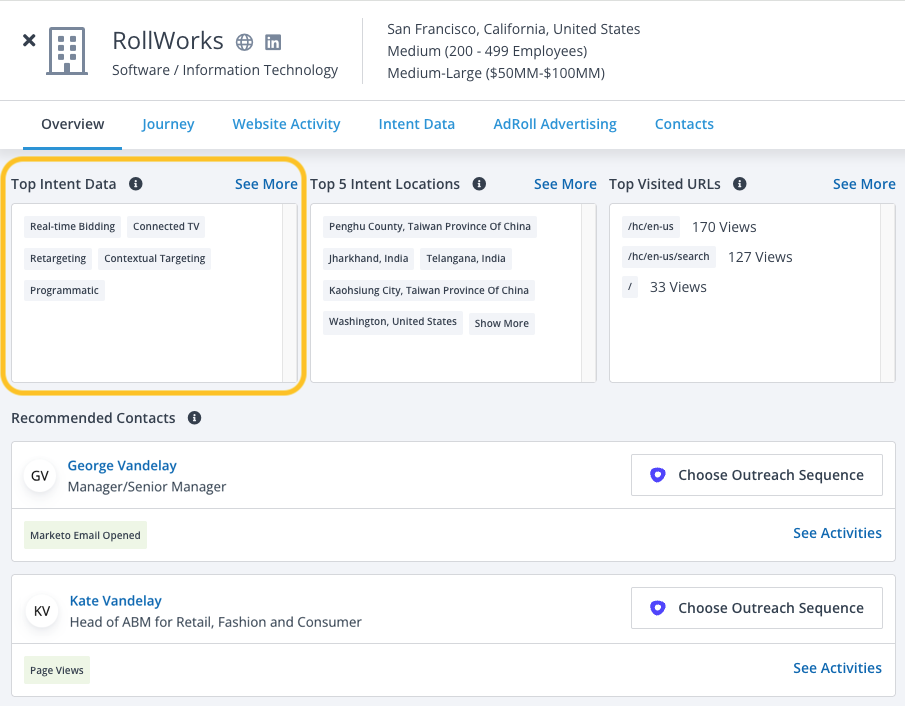Switch to the Journey tab
The image size is (905, 706).
168,124
